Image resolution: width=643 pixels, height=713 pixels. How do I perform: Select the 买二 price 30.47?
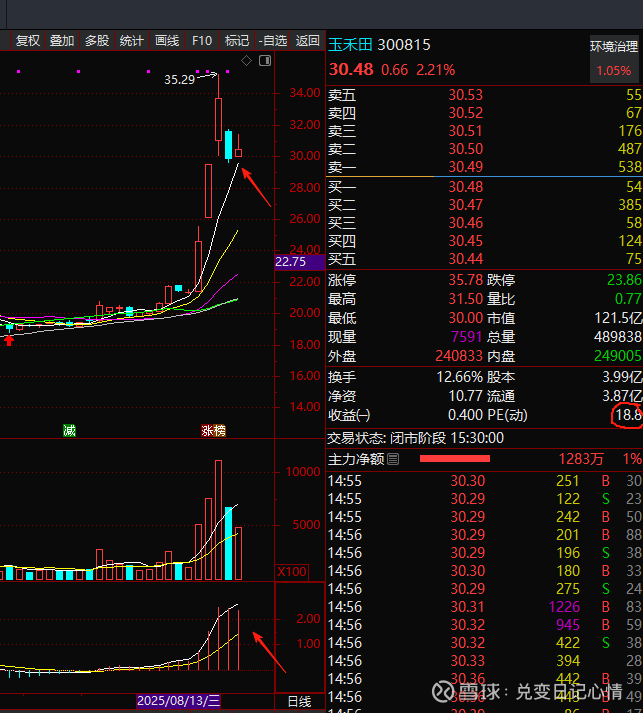(x=466, y=205)
